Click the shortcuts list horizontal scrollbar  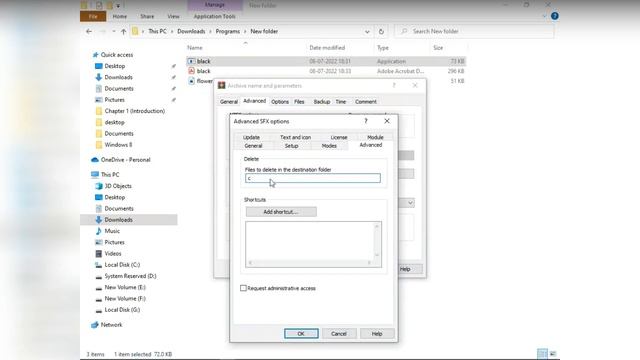pyautogui.click(x=310, y=263)
